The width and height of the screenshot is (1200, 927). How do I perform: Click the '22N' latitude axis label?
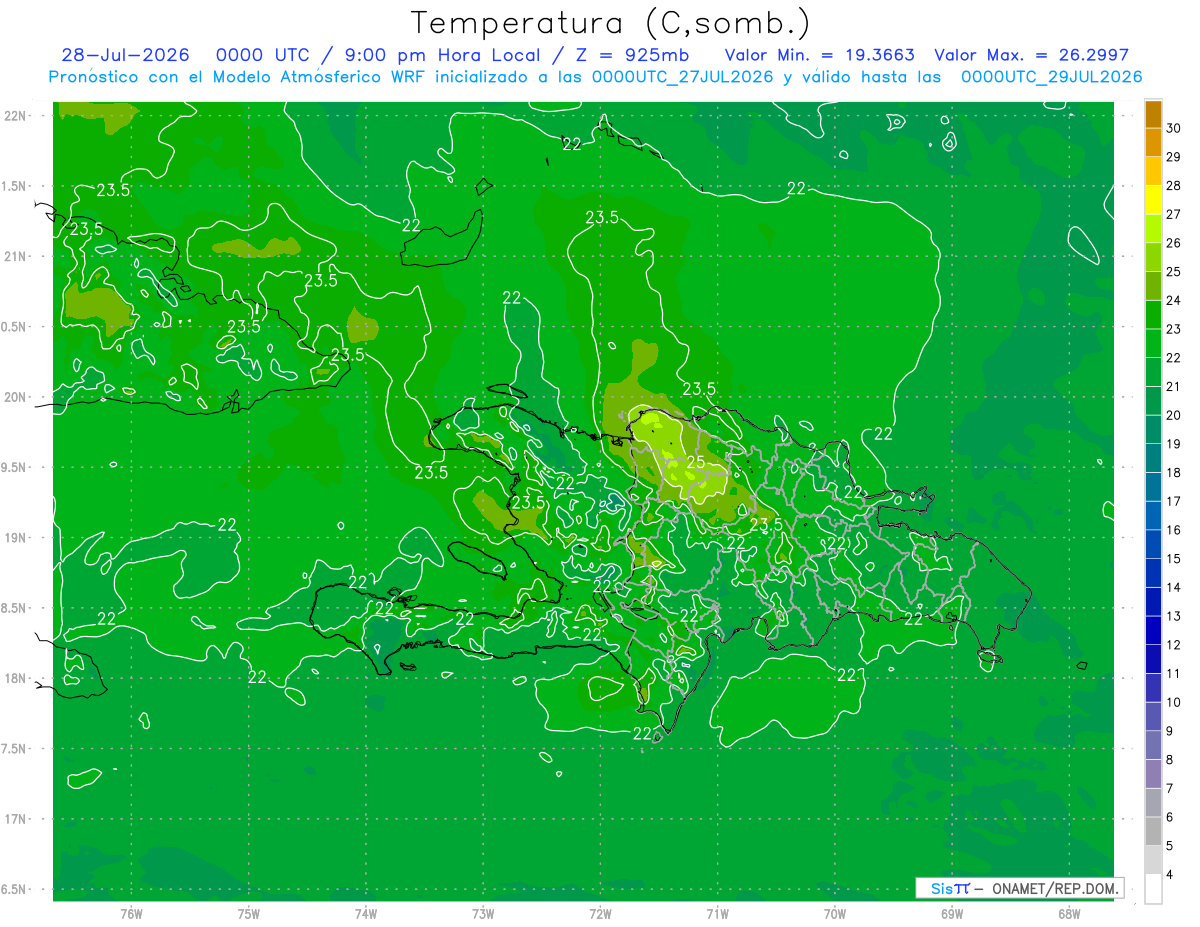(15, 116)
